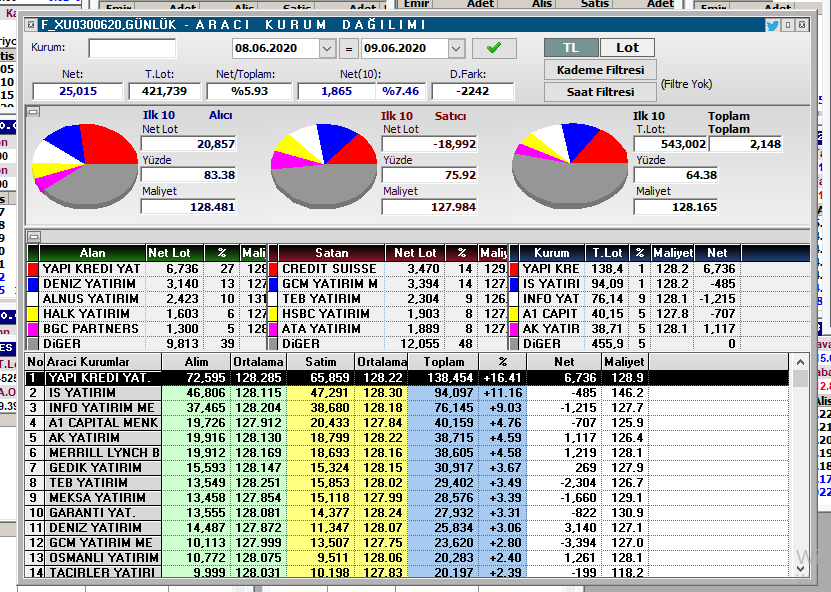
Task: Sort sellers by the Satan column header
Action: click(x=332, y=253)
